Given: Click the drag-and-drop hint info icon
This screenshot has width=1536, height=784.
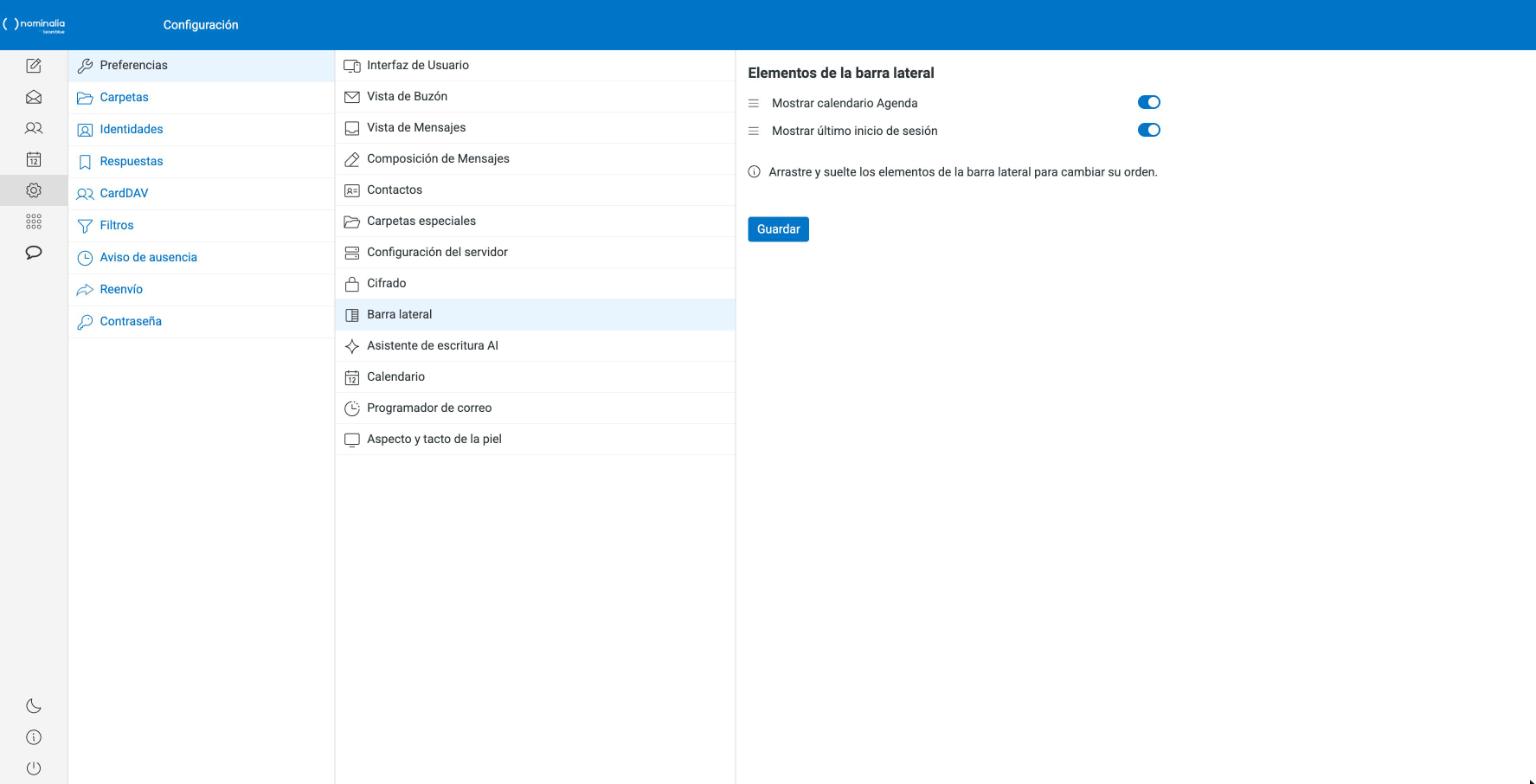Looking at the screenshot, I should (x=754, y=172).
